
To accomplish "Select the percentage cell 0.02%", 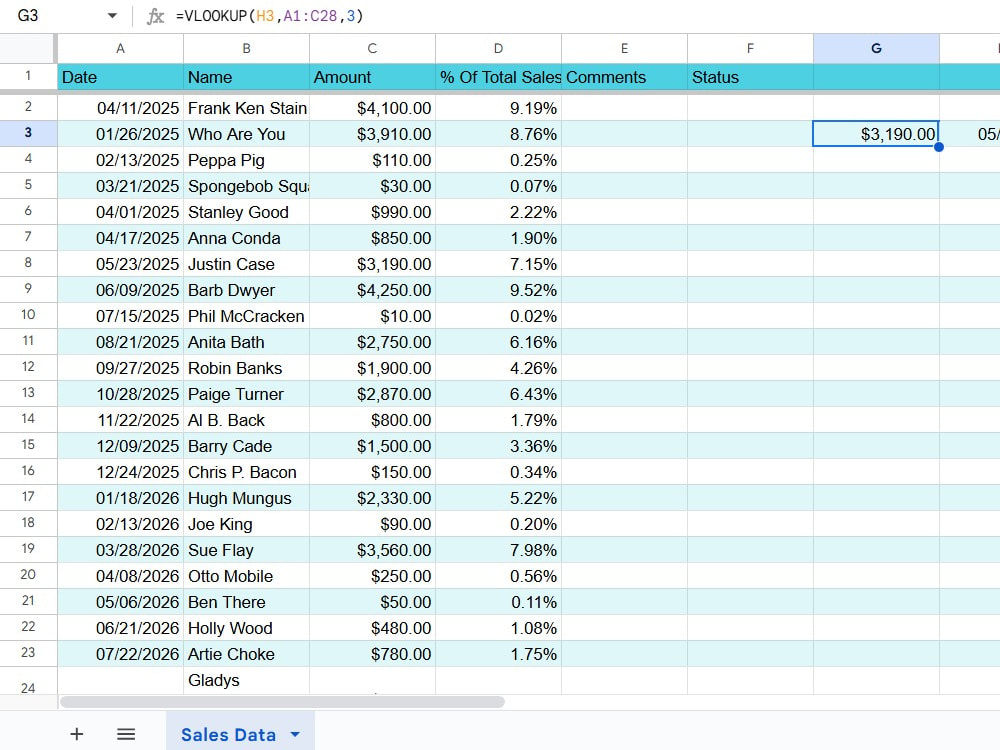I will coord(498,316).
